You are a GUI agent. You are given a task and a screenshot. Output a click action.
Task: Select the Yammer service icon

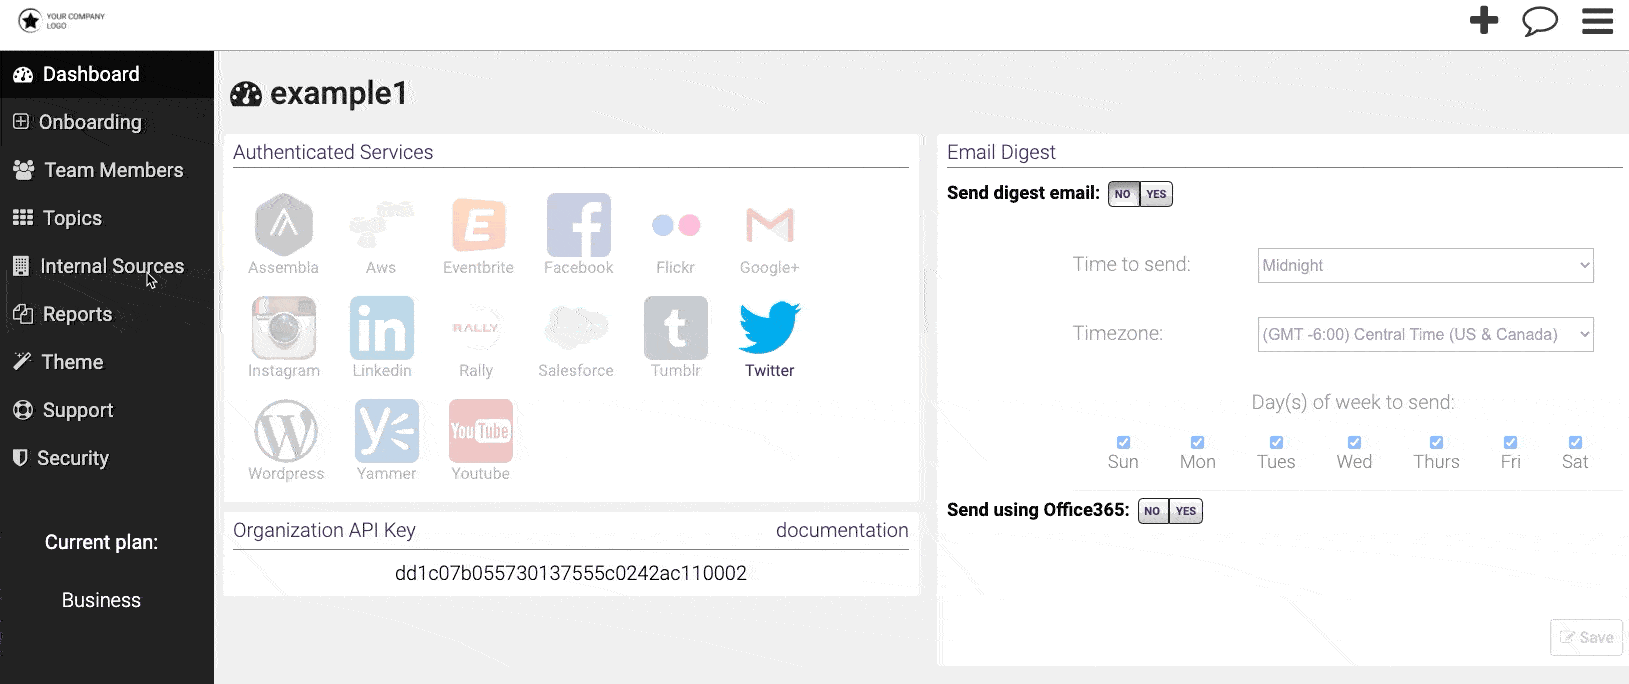387,431
